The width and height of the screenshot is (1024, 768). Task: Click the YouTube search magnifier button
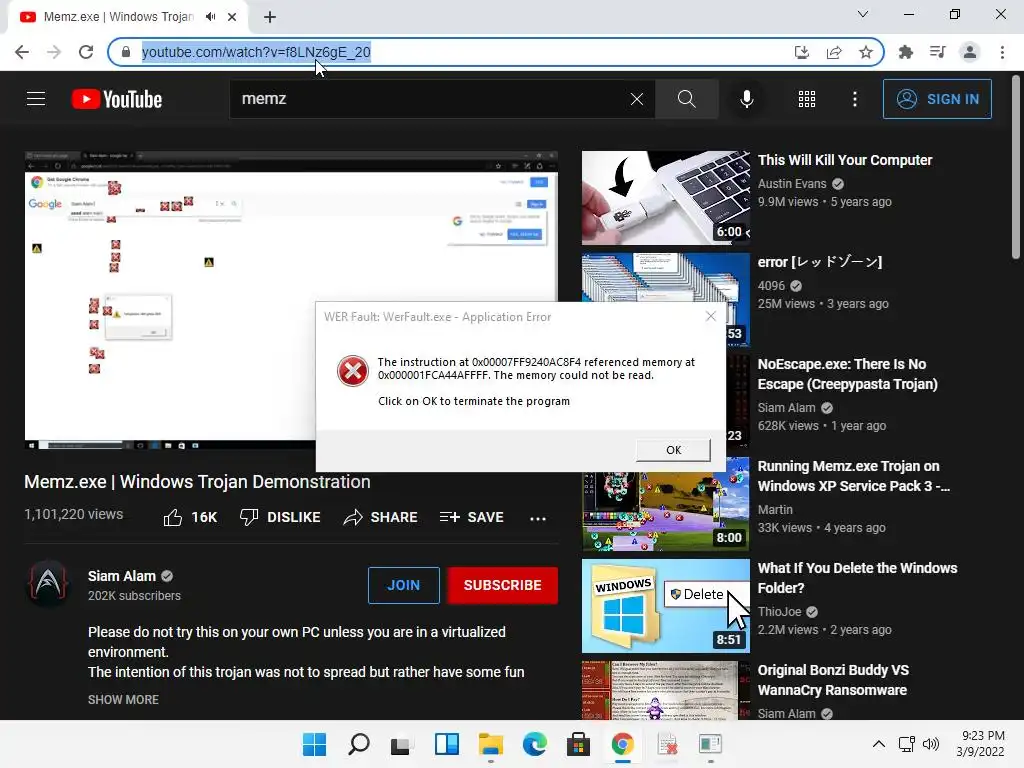tap(686, 99)
